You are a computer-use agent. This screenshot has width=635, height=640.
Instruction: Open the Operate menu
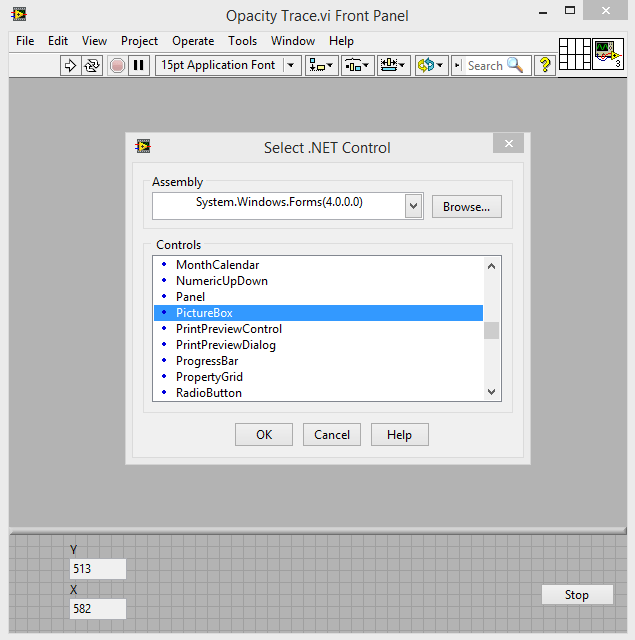(x=193, y=41)
